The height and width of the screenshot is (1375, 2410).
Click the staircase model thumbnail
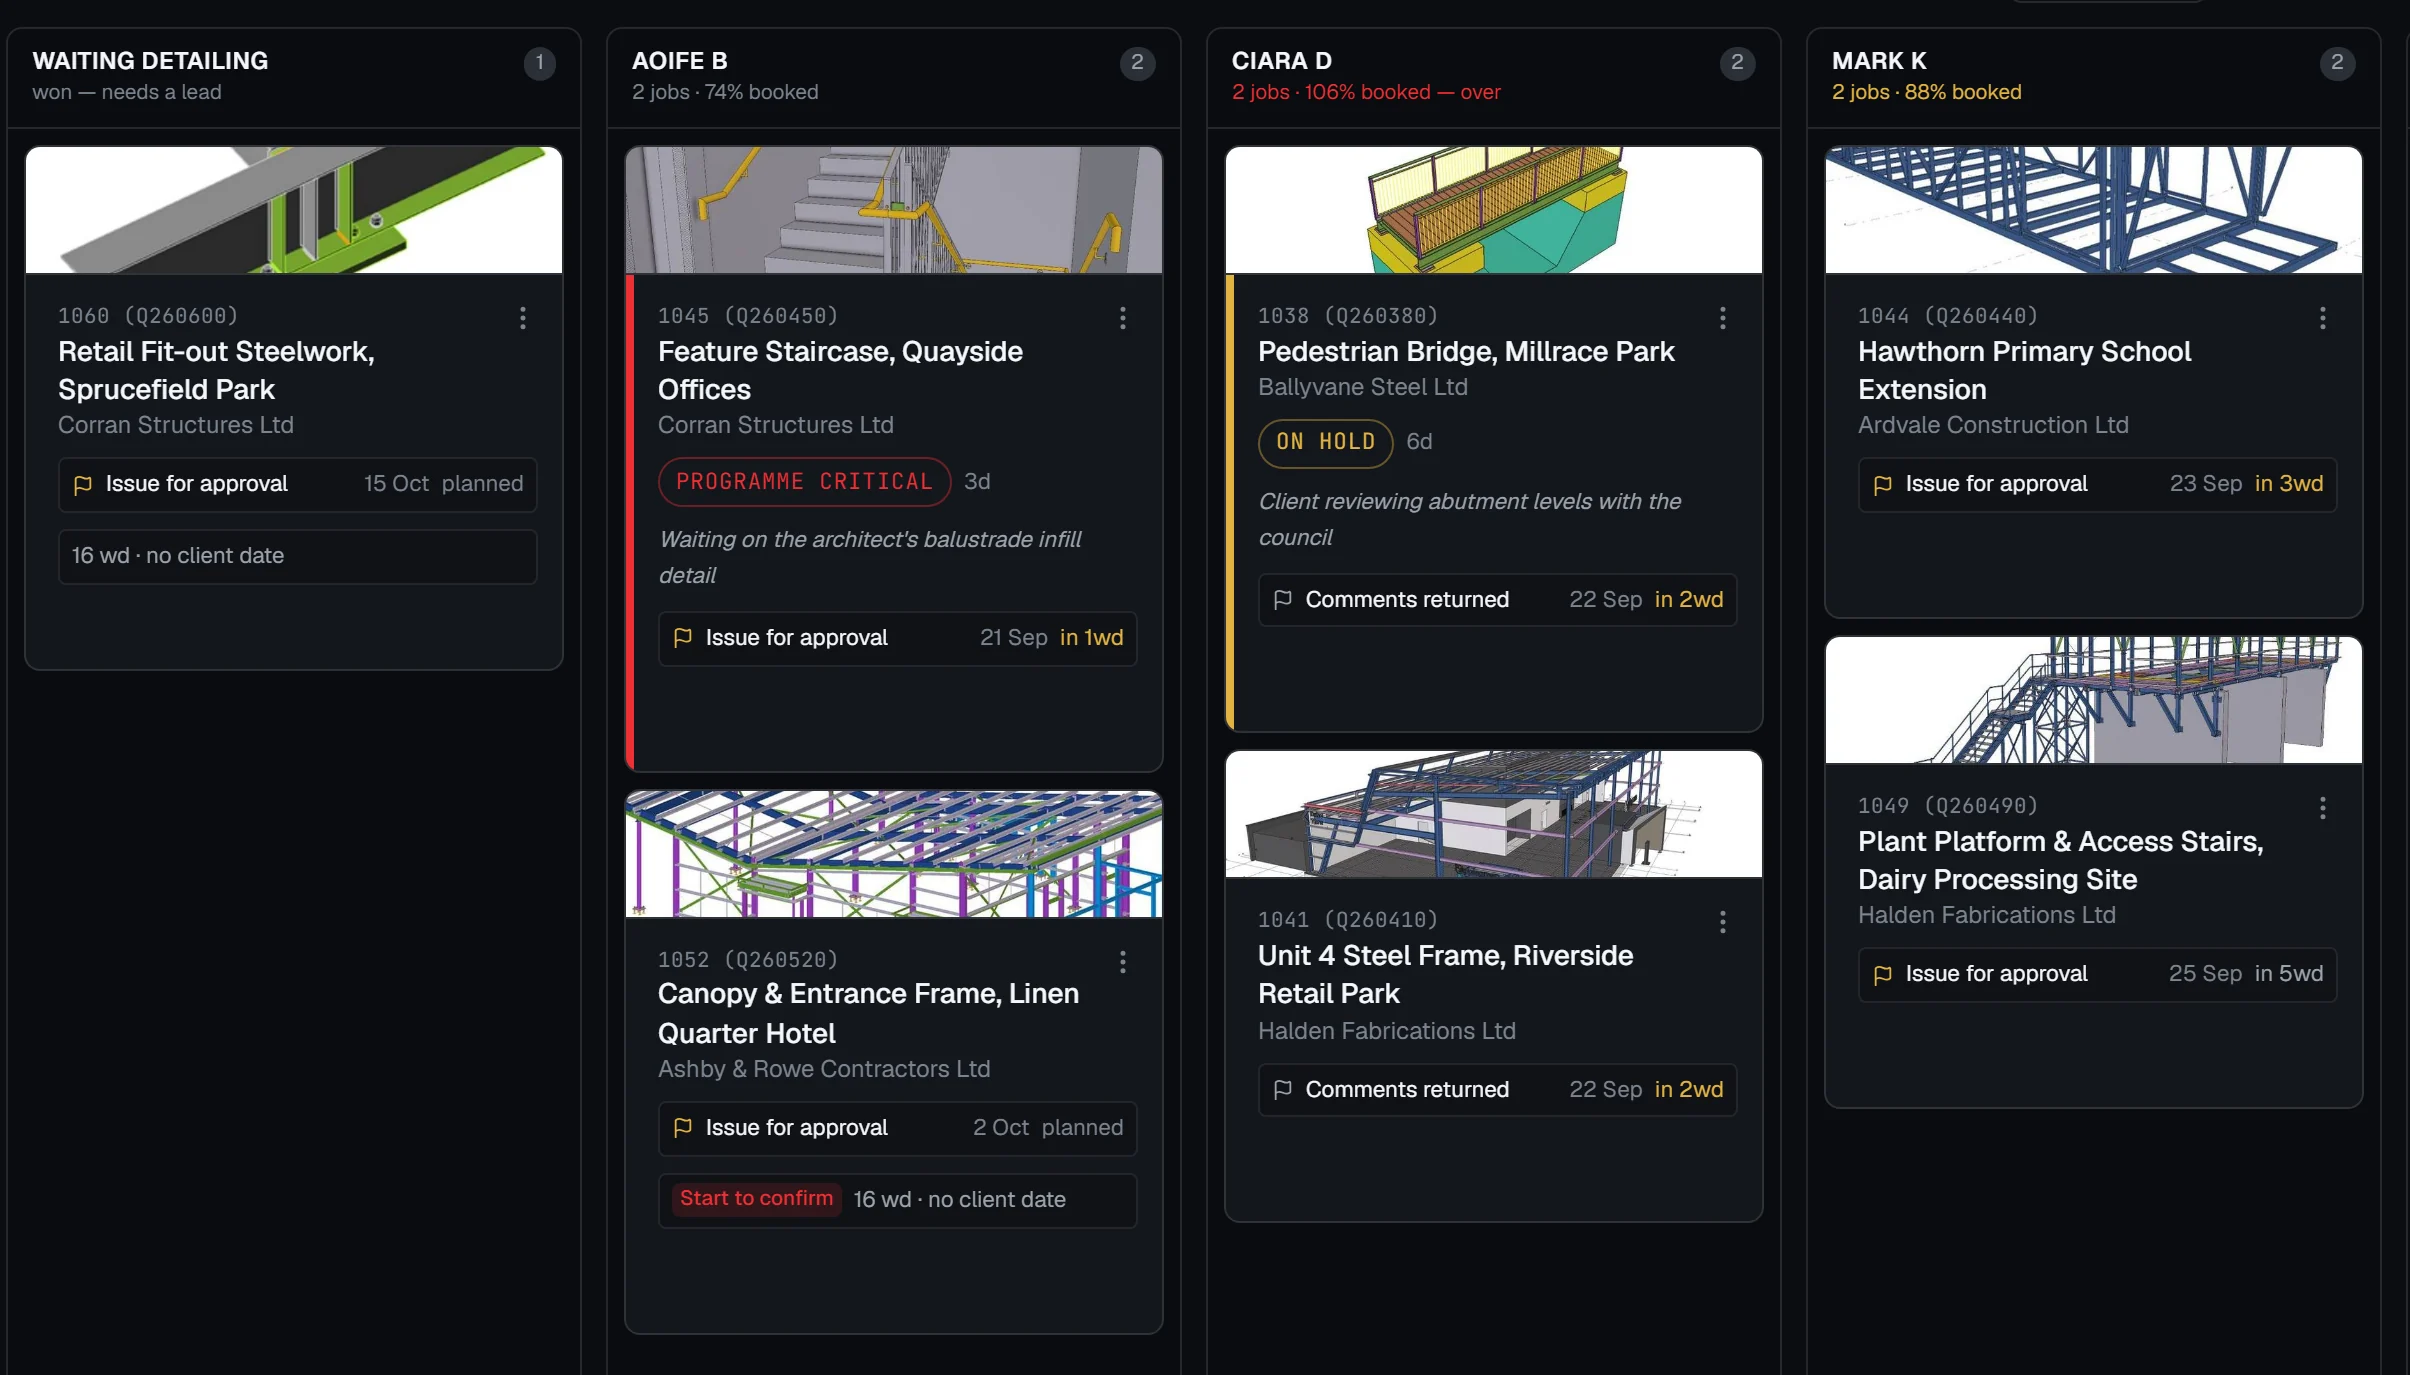894,210
